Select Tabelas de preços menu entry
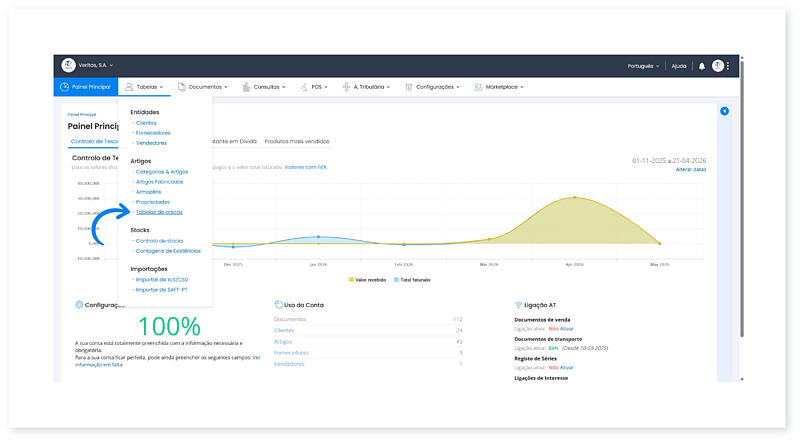 click(x=159, y=212)
